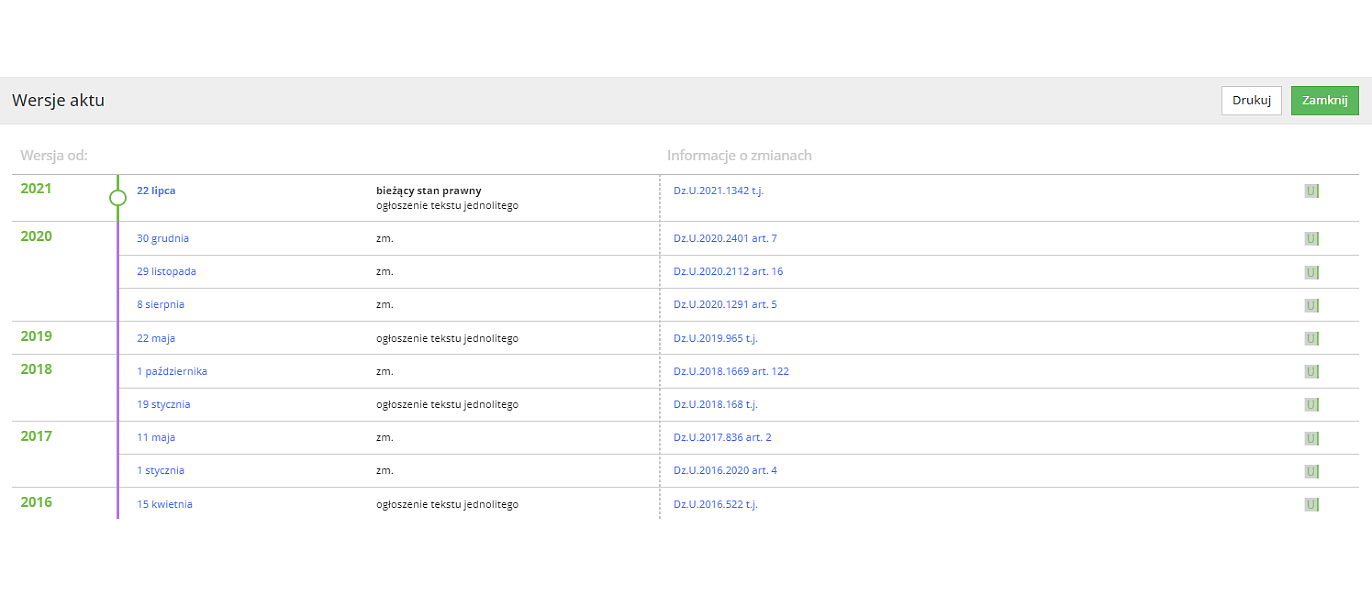Click the U icon in 1 października row
Screen dimensions: 1372x607
1311,372
